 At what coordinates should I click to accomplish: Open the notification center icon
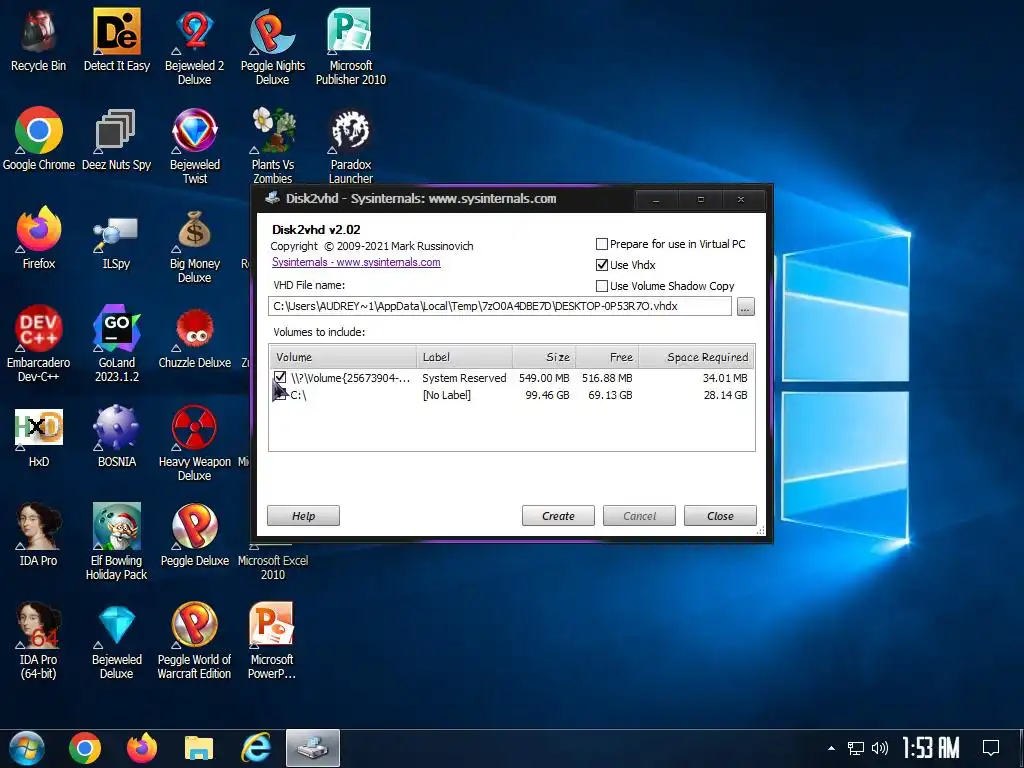991,748
